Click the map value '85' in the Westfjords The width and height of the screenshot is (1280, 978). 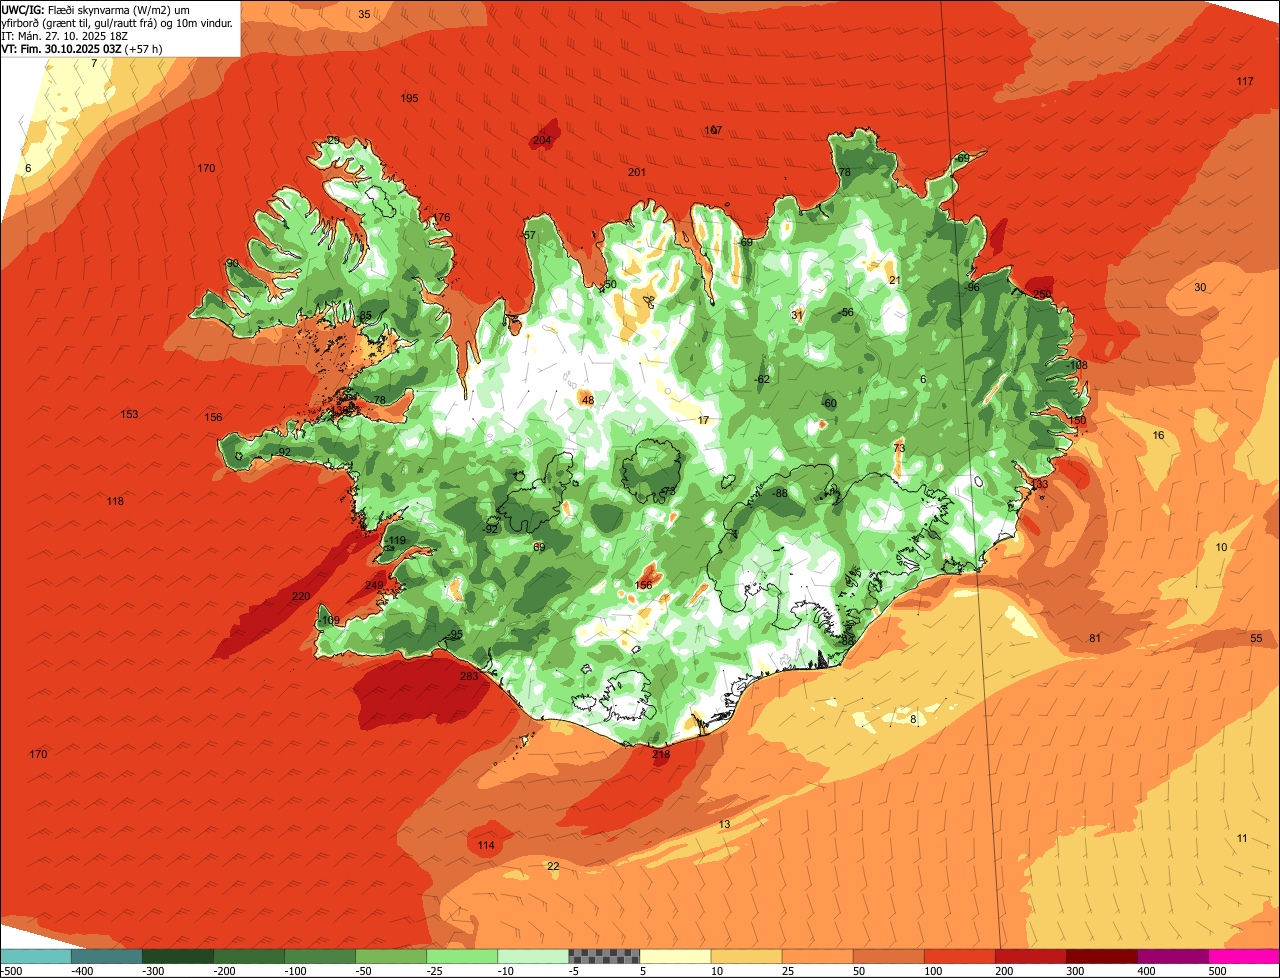coord(365,316)
